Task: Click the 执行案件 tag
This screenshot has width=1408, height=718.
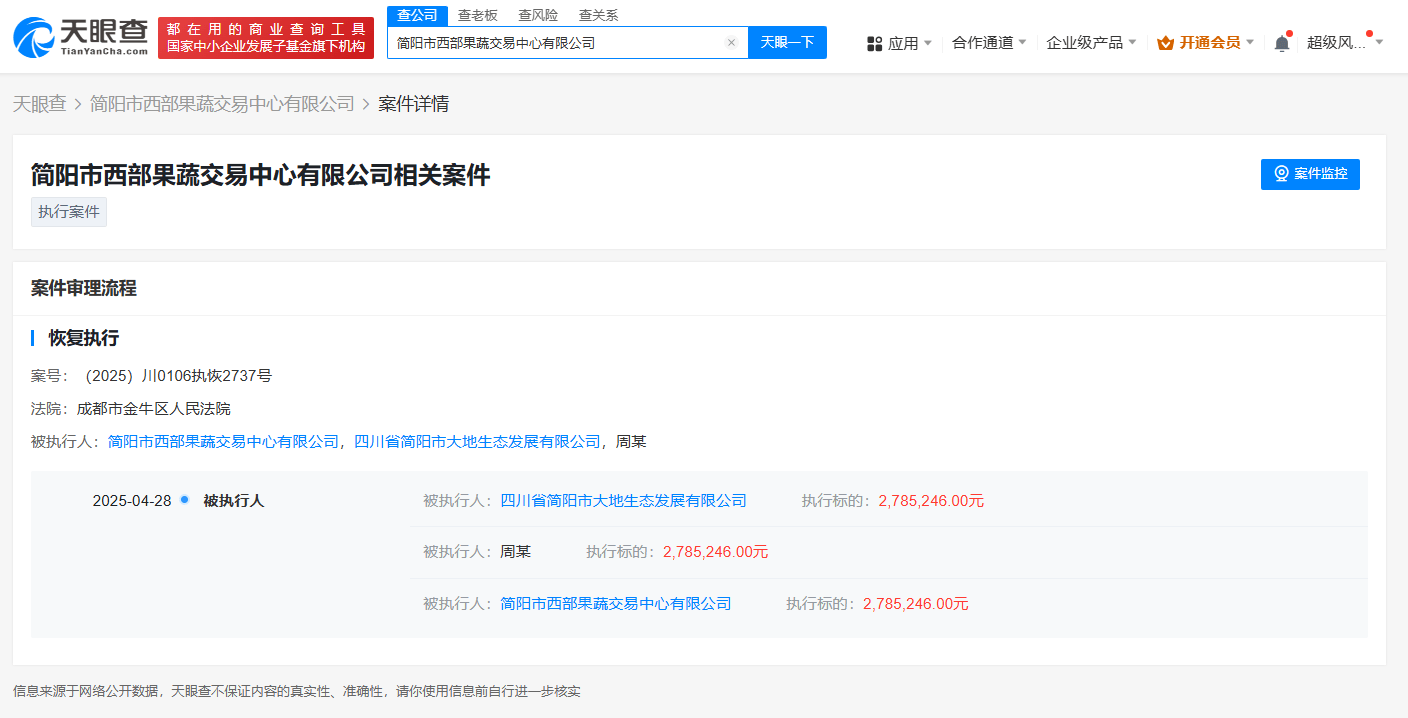Action: 69,212
